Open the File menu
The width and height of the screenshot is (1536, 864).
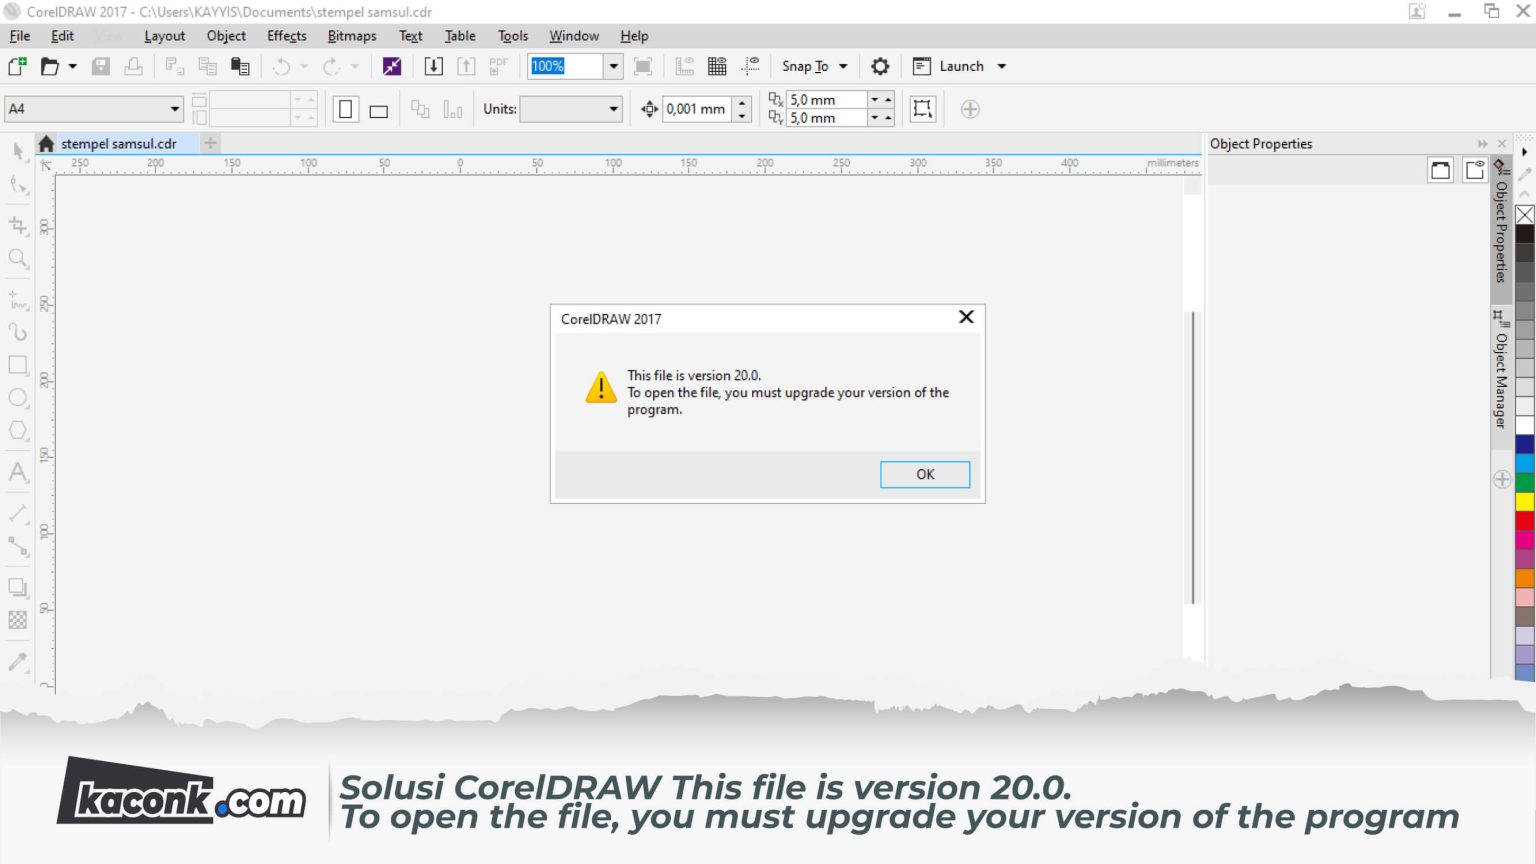[20, 36]
